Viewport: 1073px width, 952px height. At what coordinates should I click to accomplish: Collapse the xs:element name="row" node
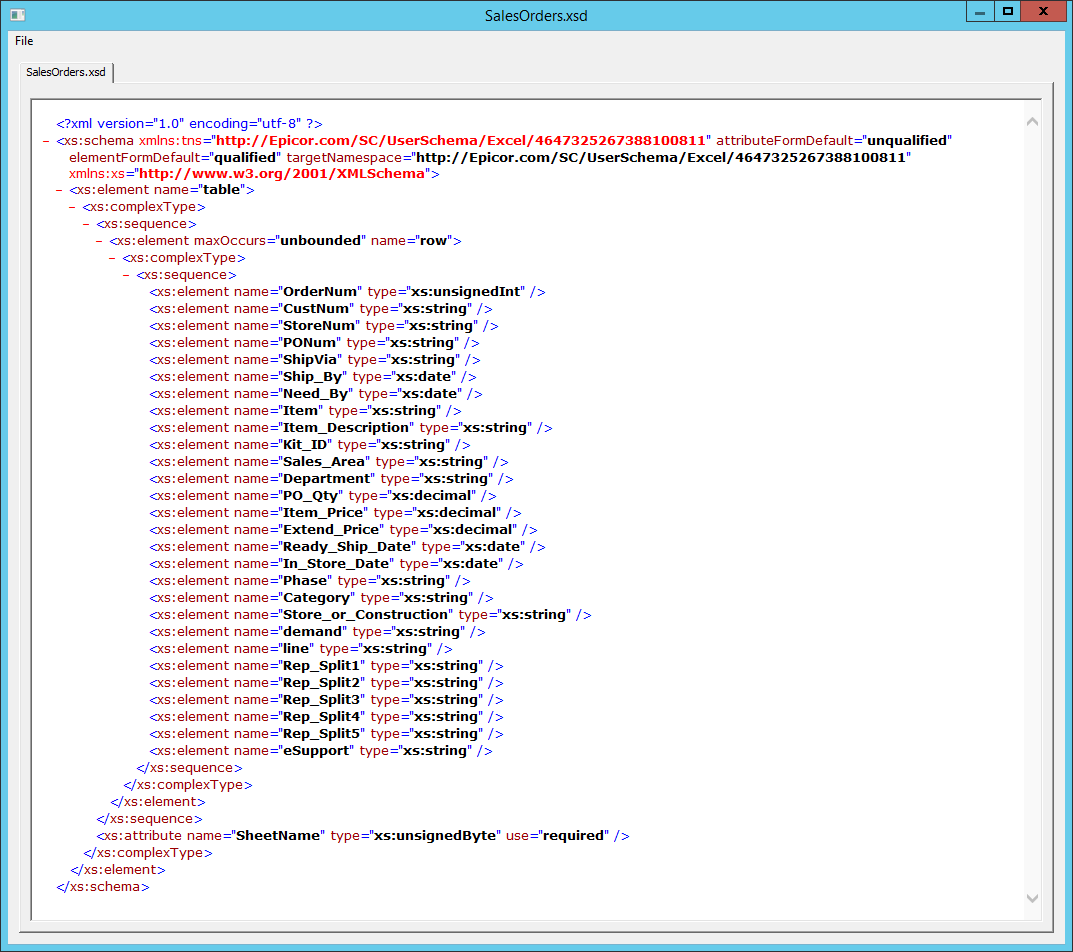point(100,241)
